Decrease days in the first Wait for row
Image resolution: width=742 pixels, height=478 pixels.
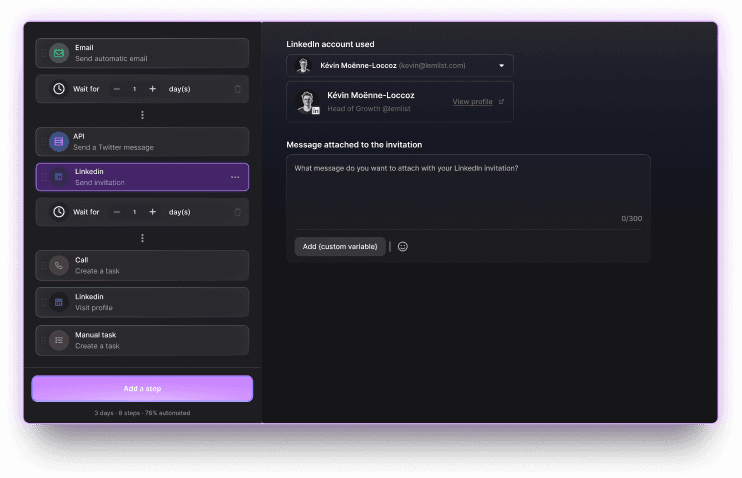[x=116, y=89]
